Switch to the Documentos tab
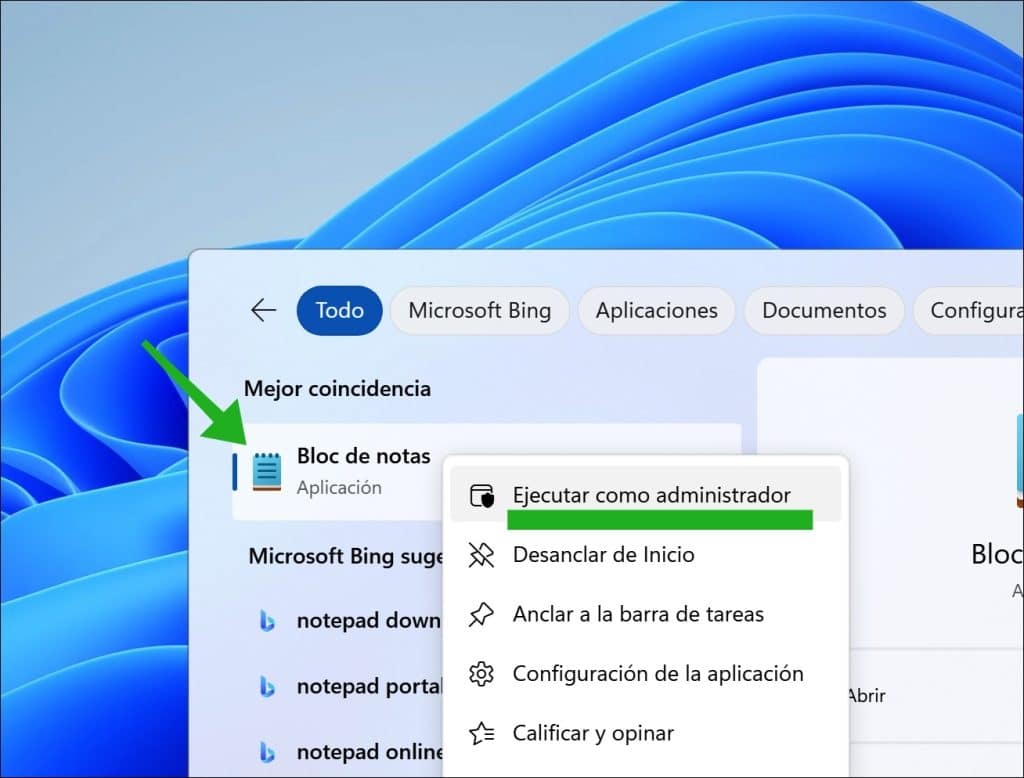The image size is (1024, 778). [824, 310]
